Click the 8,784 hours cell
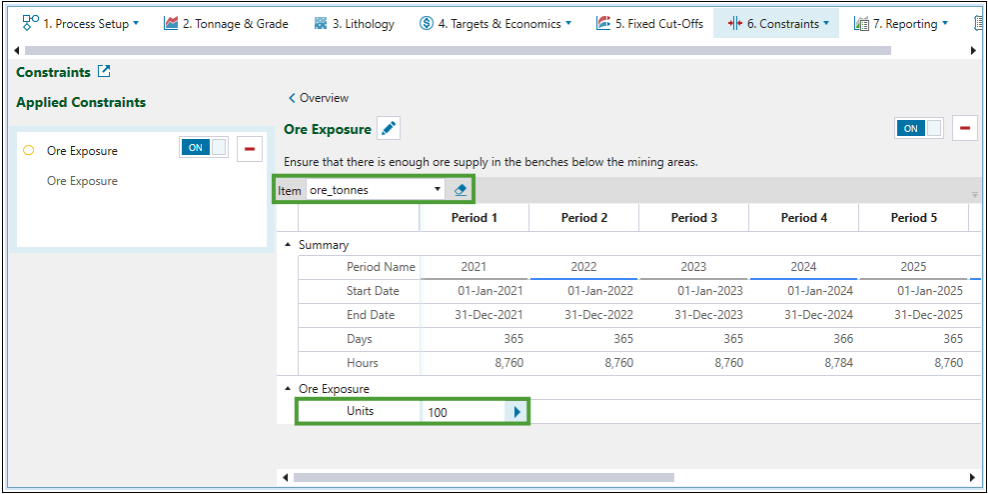The image size is (988, 494). (x=803, y=363)
